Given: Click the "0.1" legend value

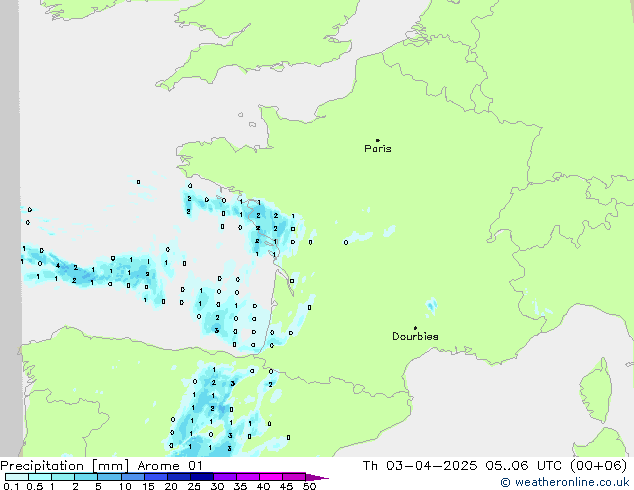Looking at the screenshot, I should click(11, 486).
